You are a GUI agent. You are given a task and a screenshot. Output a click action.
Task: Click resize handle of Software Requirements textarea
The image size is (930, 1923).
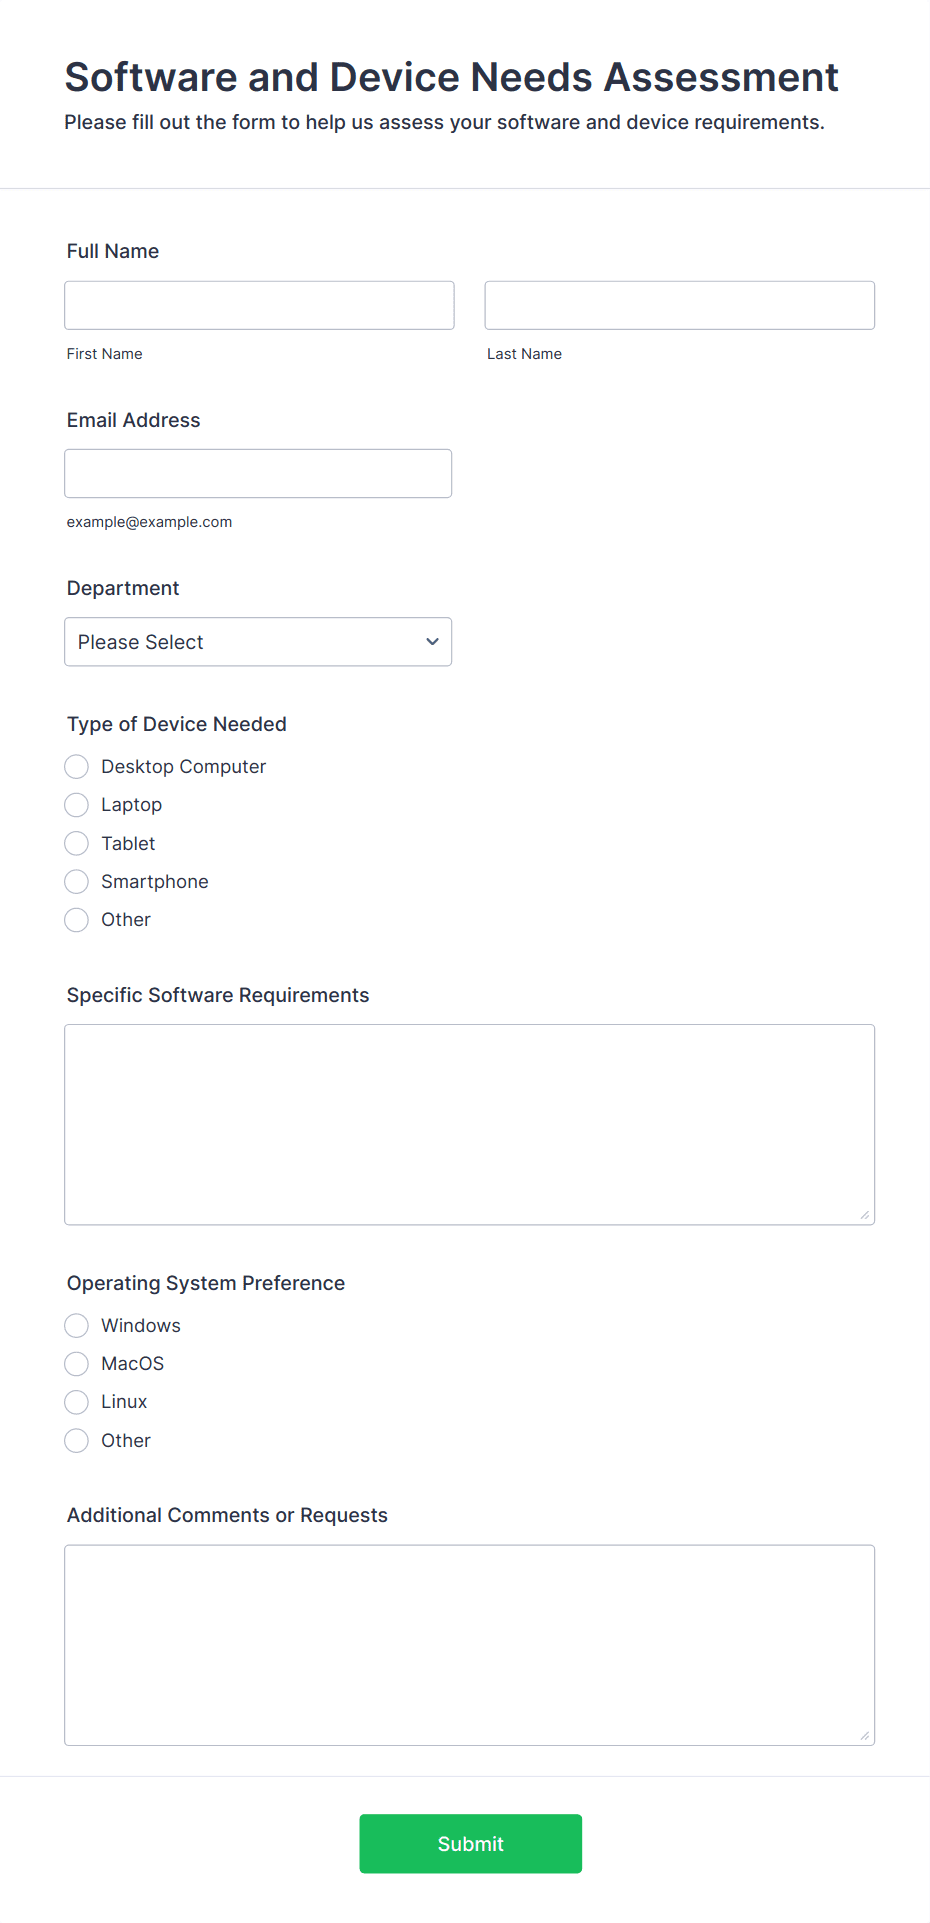coord(865,1215)
